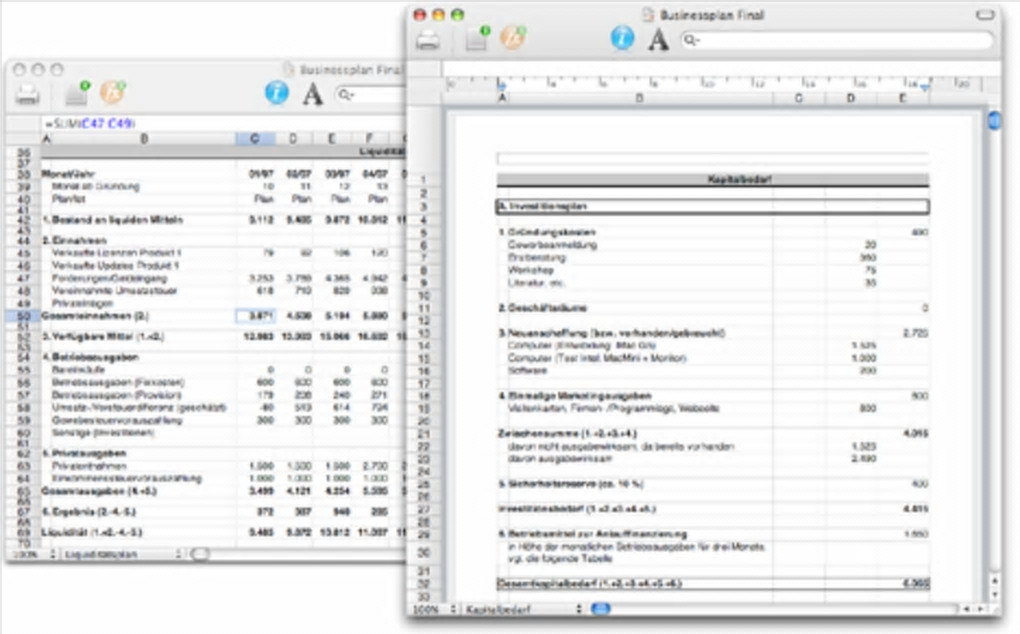
Task: Open the fx function icon in front window
Action: pos(513,38)
